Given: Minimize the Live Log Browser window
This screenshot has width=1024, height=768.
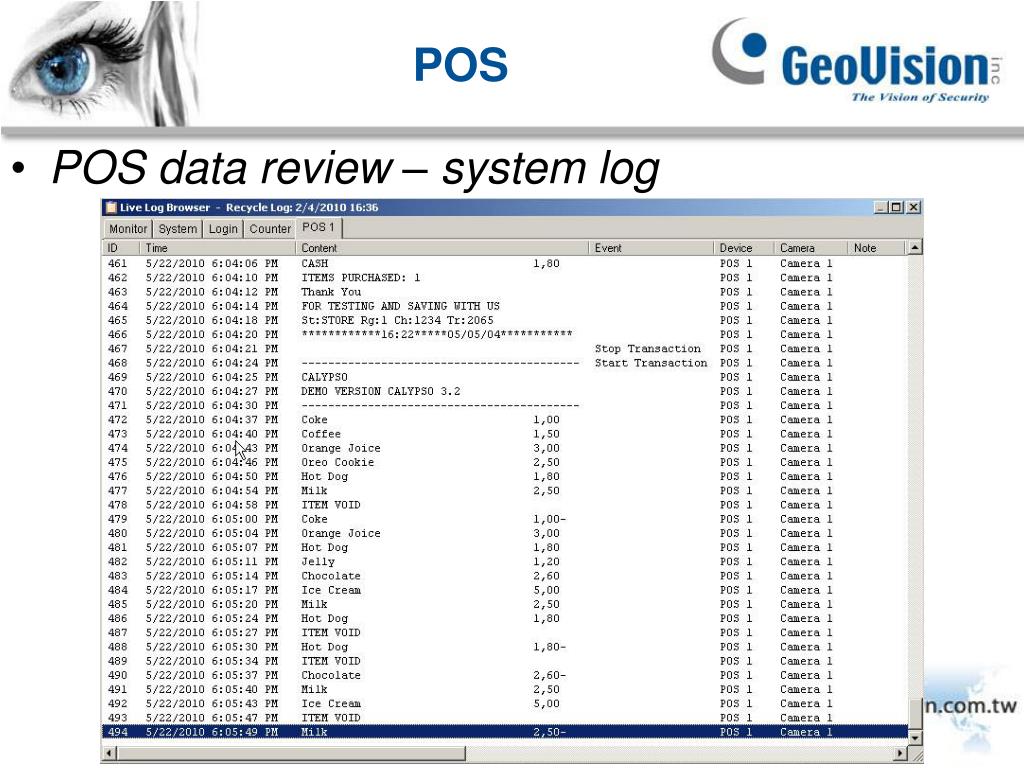Looking at the screenshot, I should pos(881,208).
